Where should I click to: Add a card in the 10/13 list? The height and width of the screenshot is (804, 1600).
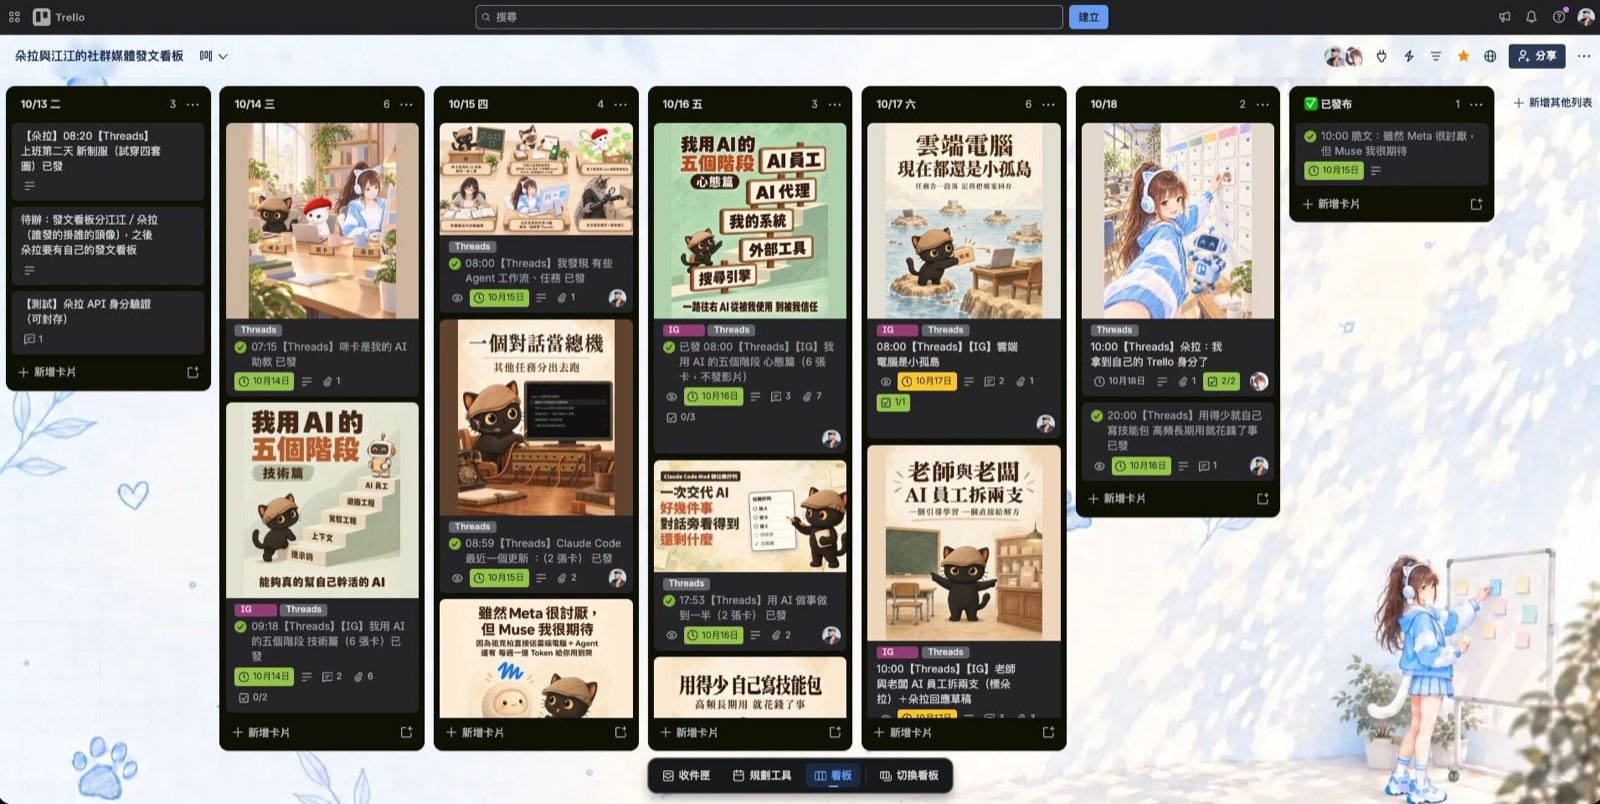click(47, 372)
